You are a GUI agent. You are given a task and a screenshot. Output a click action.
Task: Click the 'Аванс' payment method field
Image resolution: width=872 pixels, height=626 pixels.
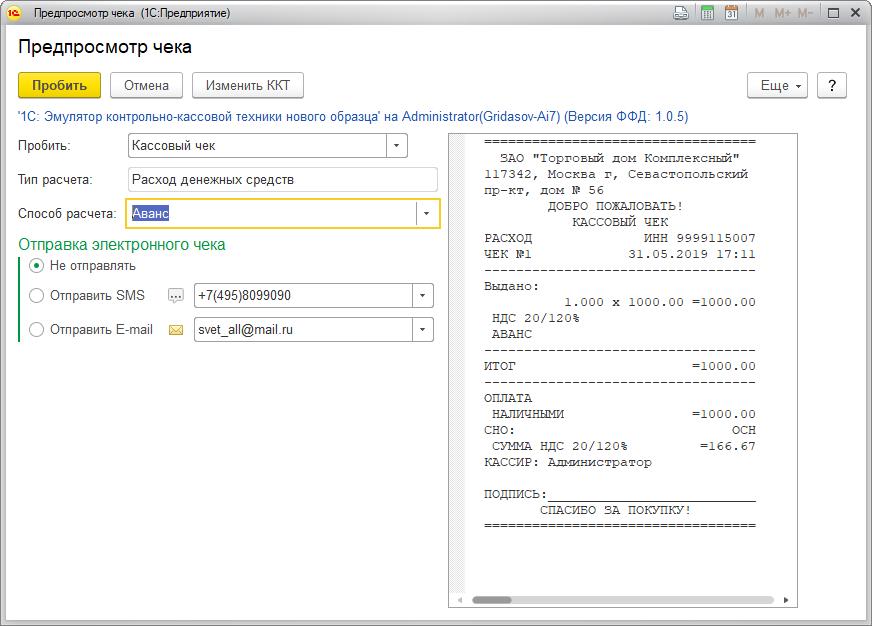(272, 213)
